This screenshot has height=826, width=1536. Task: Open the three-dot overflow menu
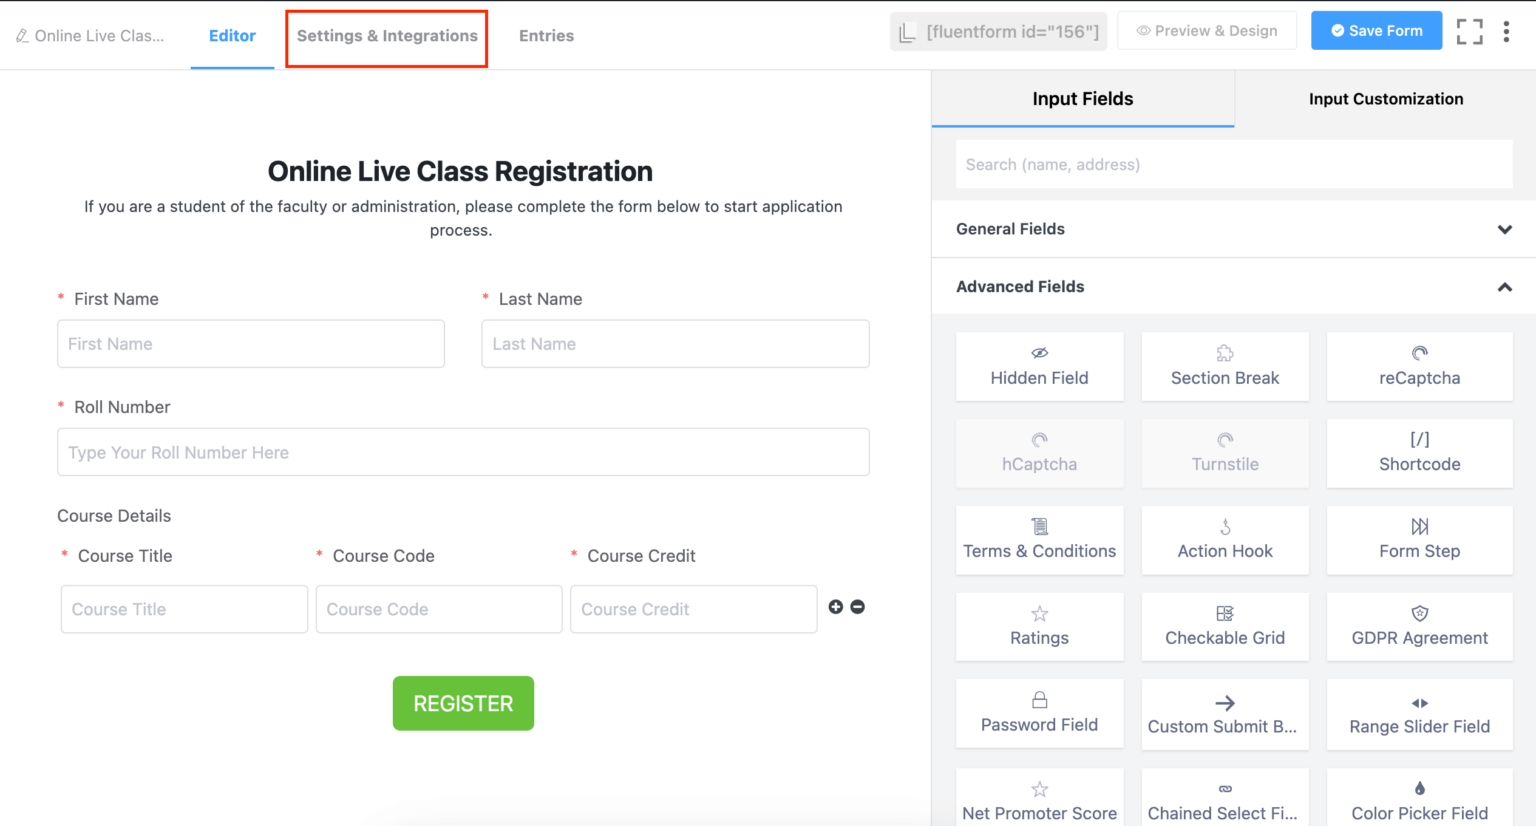pos(1507,31)
